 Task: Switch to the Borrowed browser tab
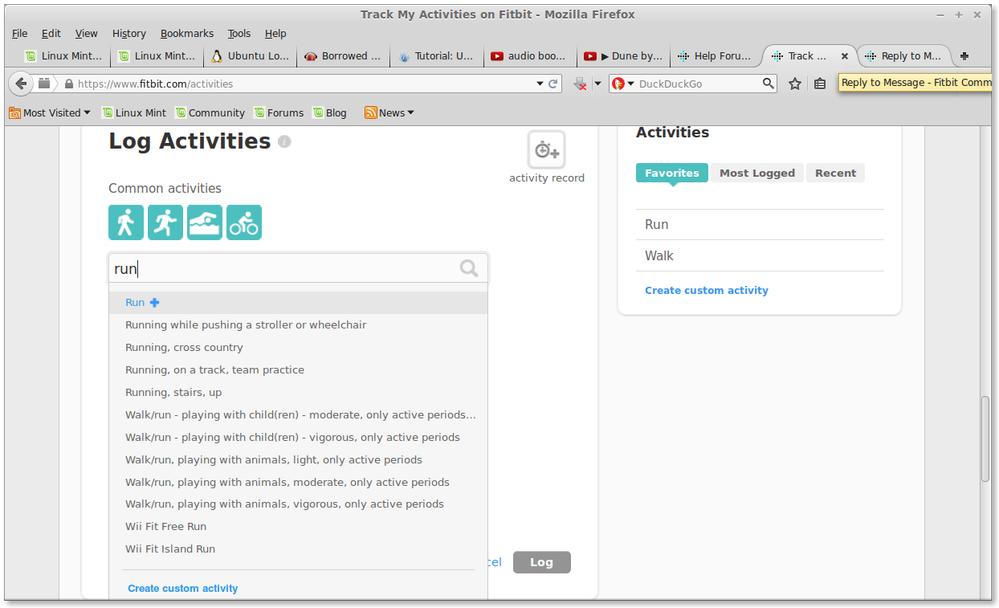[343, 56]
